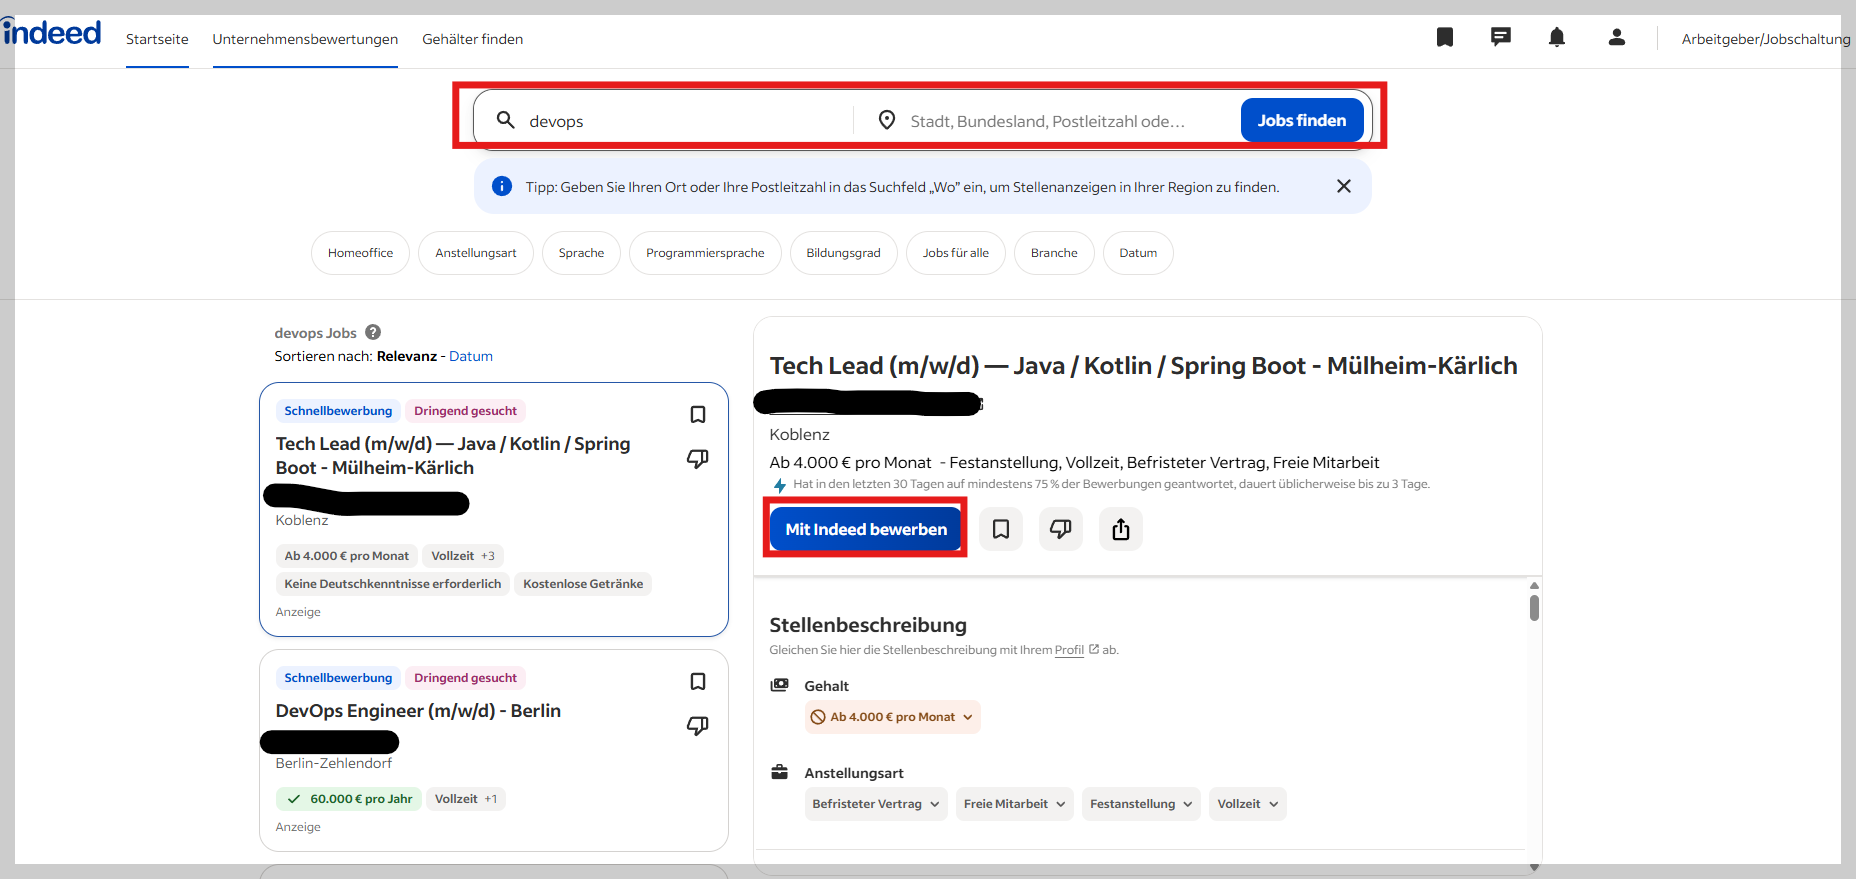Open the Programmiersprache filter
The height and width of the screenshot is (879, 1856).
[705, 253]
